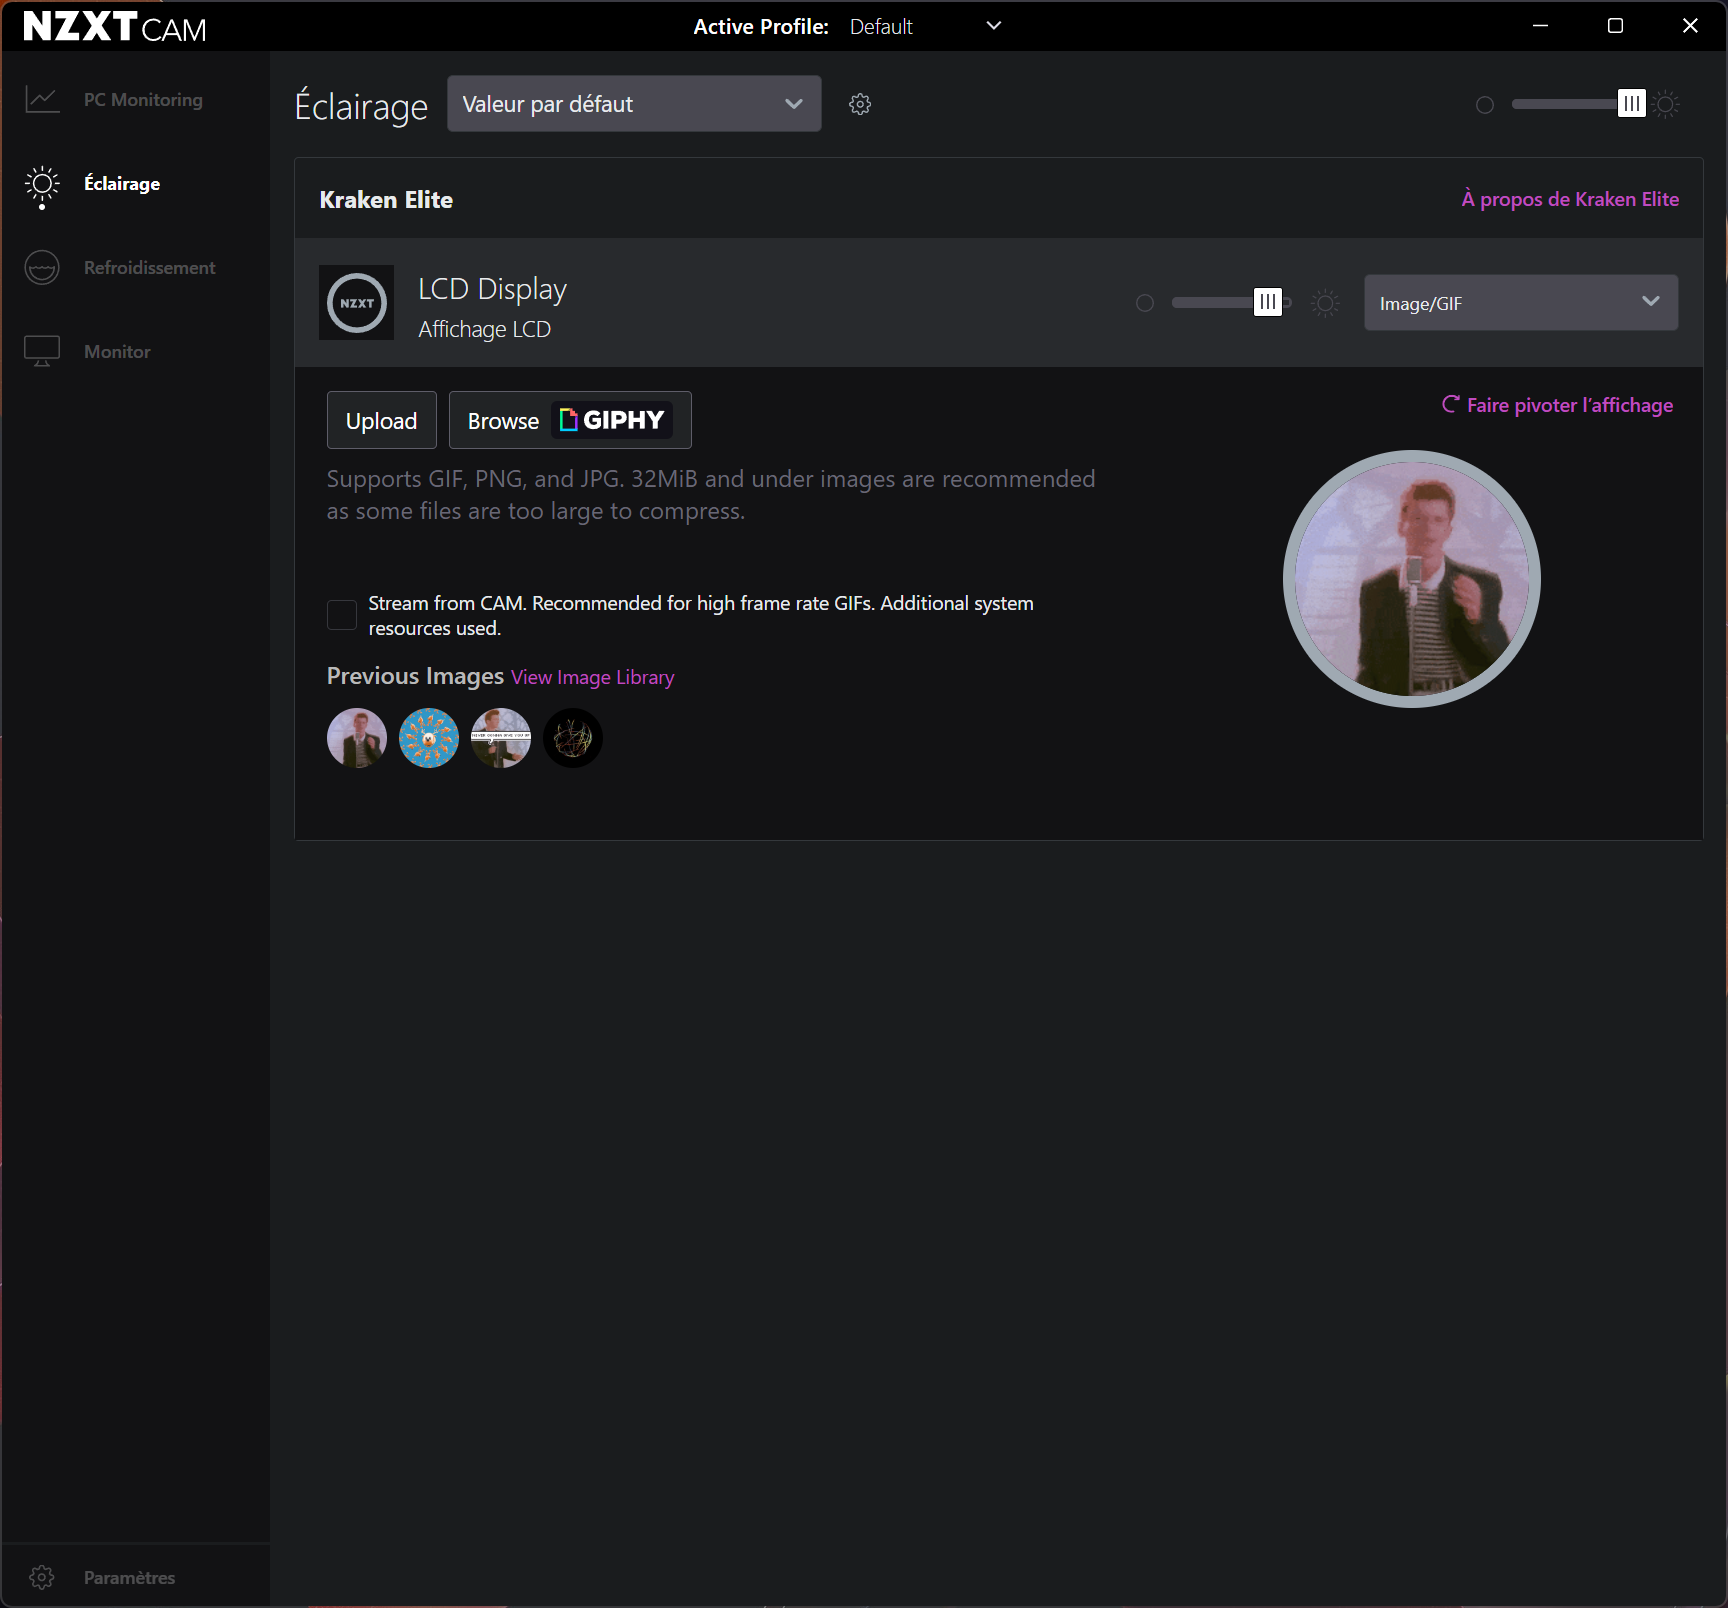Click the LCD Display brightness slider handle
The image size is (1728, 1608).
tap(1267, 302)
